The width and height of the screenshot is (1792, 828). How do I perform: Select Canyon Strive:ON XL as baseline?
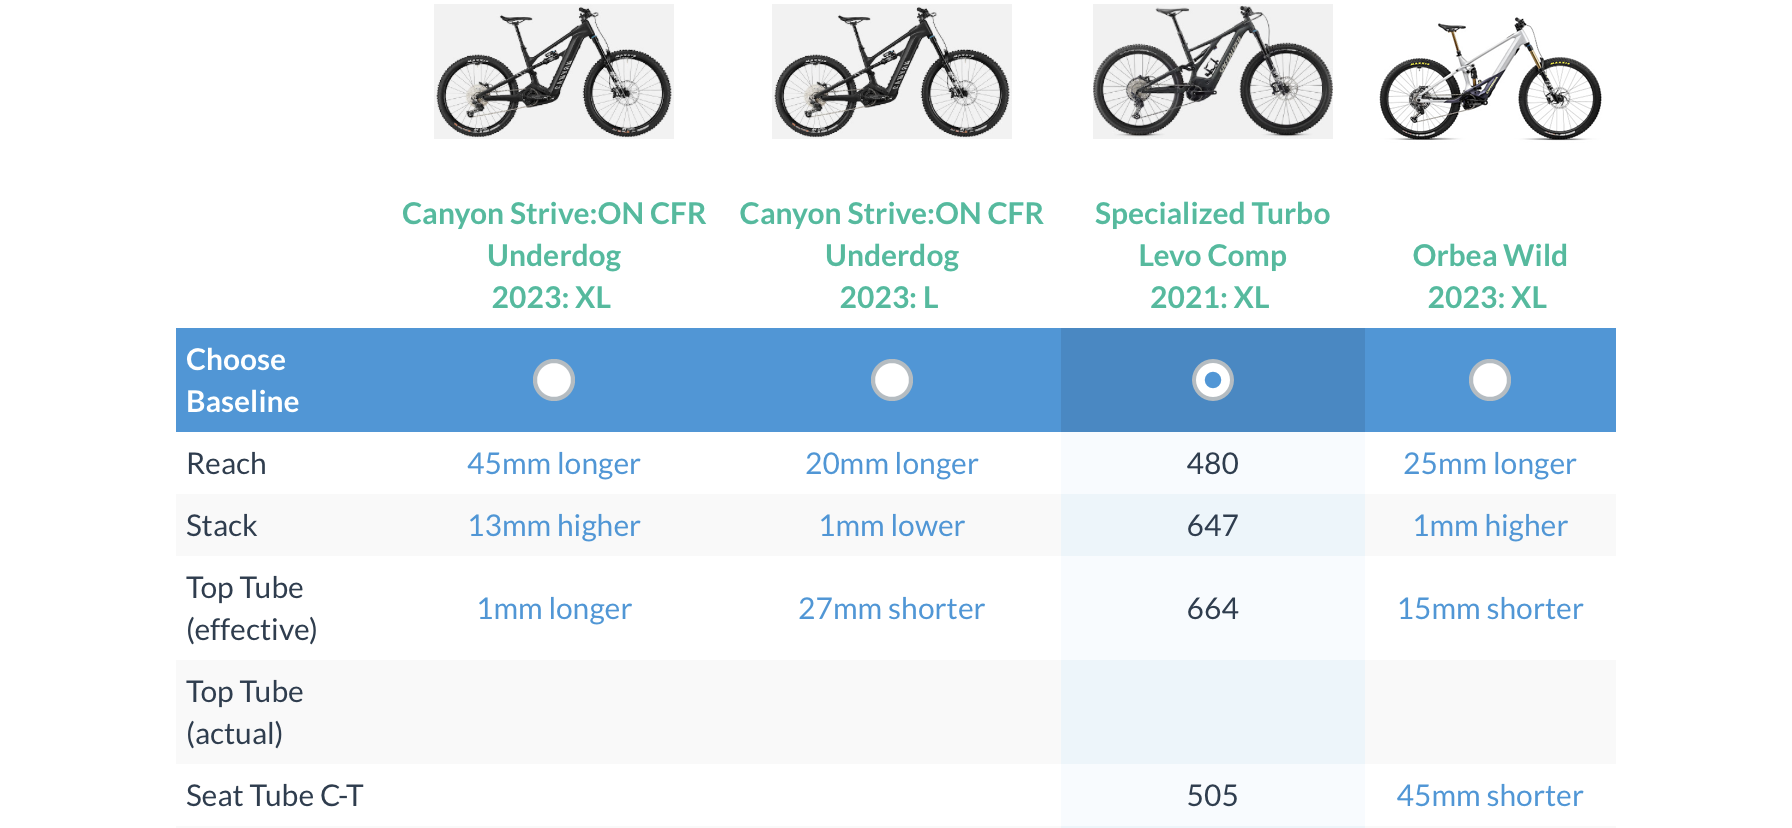(554, 380)
